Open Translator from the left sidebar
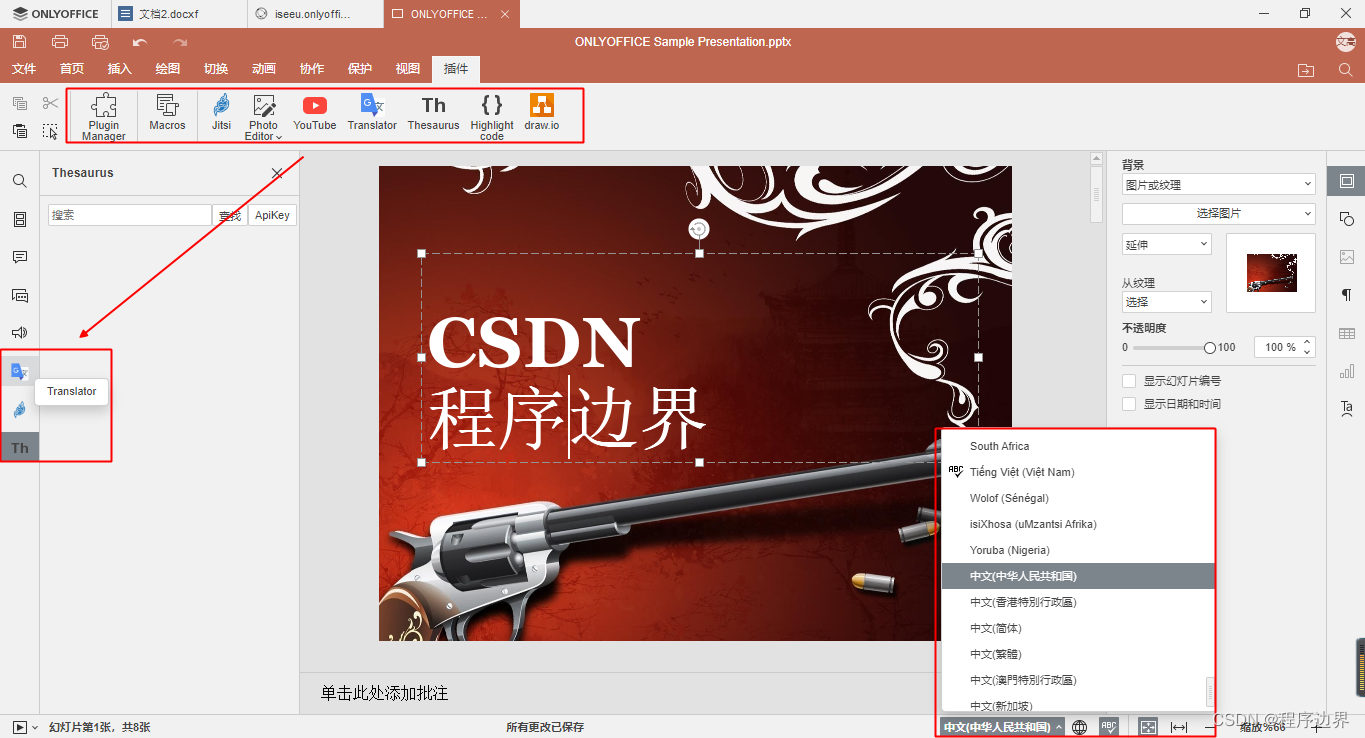Viewport: 1365px width, 738px height. click(x=20, y=372)
